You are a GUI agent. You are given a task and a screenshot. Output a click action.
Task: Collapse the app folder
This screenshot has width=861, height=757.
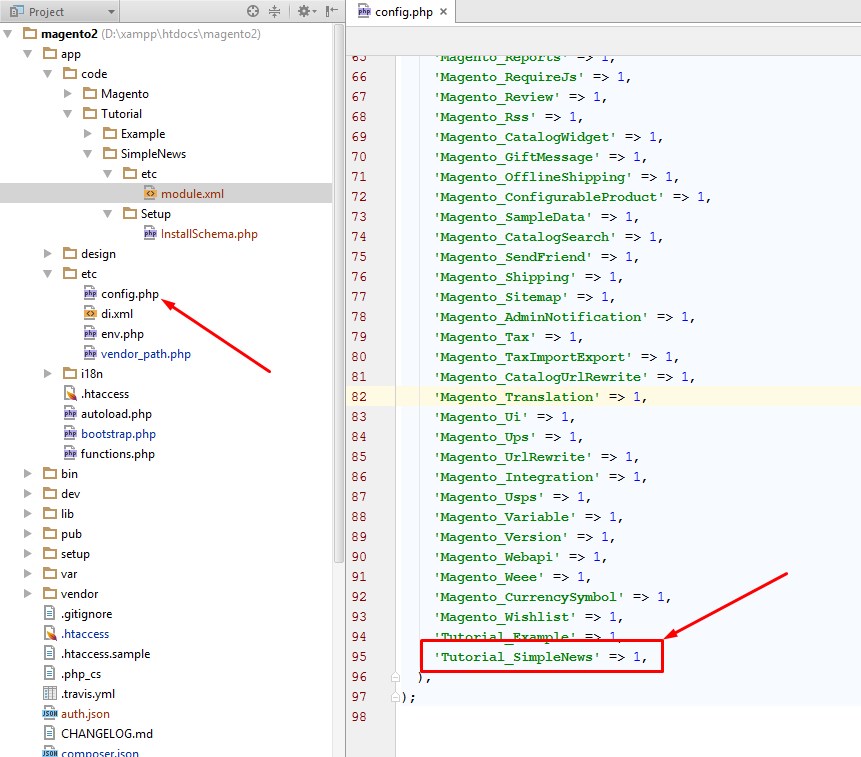click(27, 54)
